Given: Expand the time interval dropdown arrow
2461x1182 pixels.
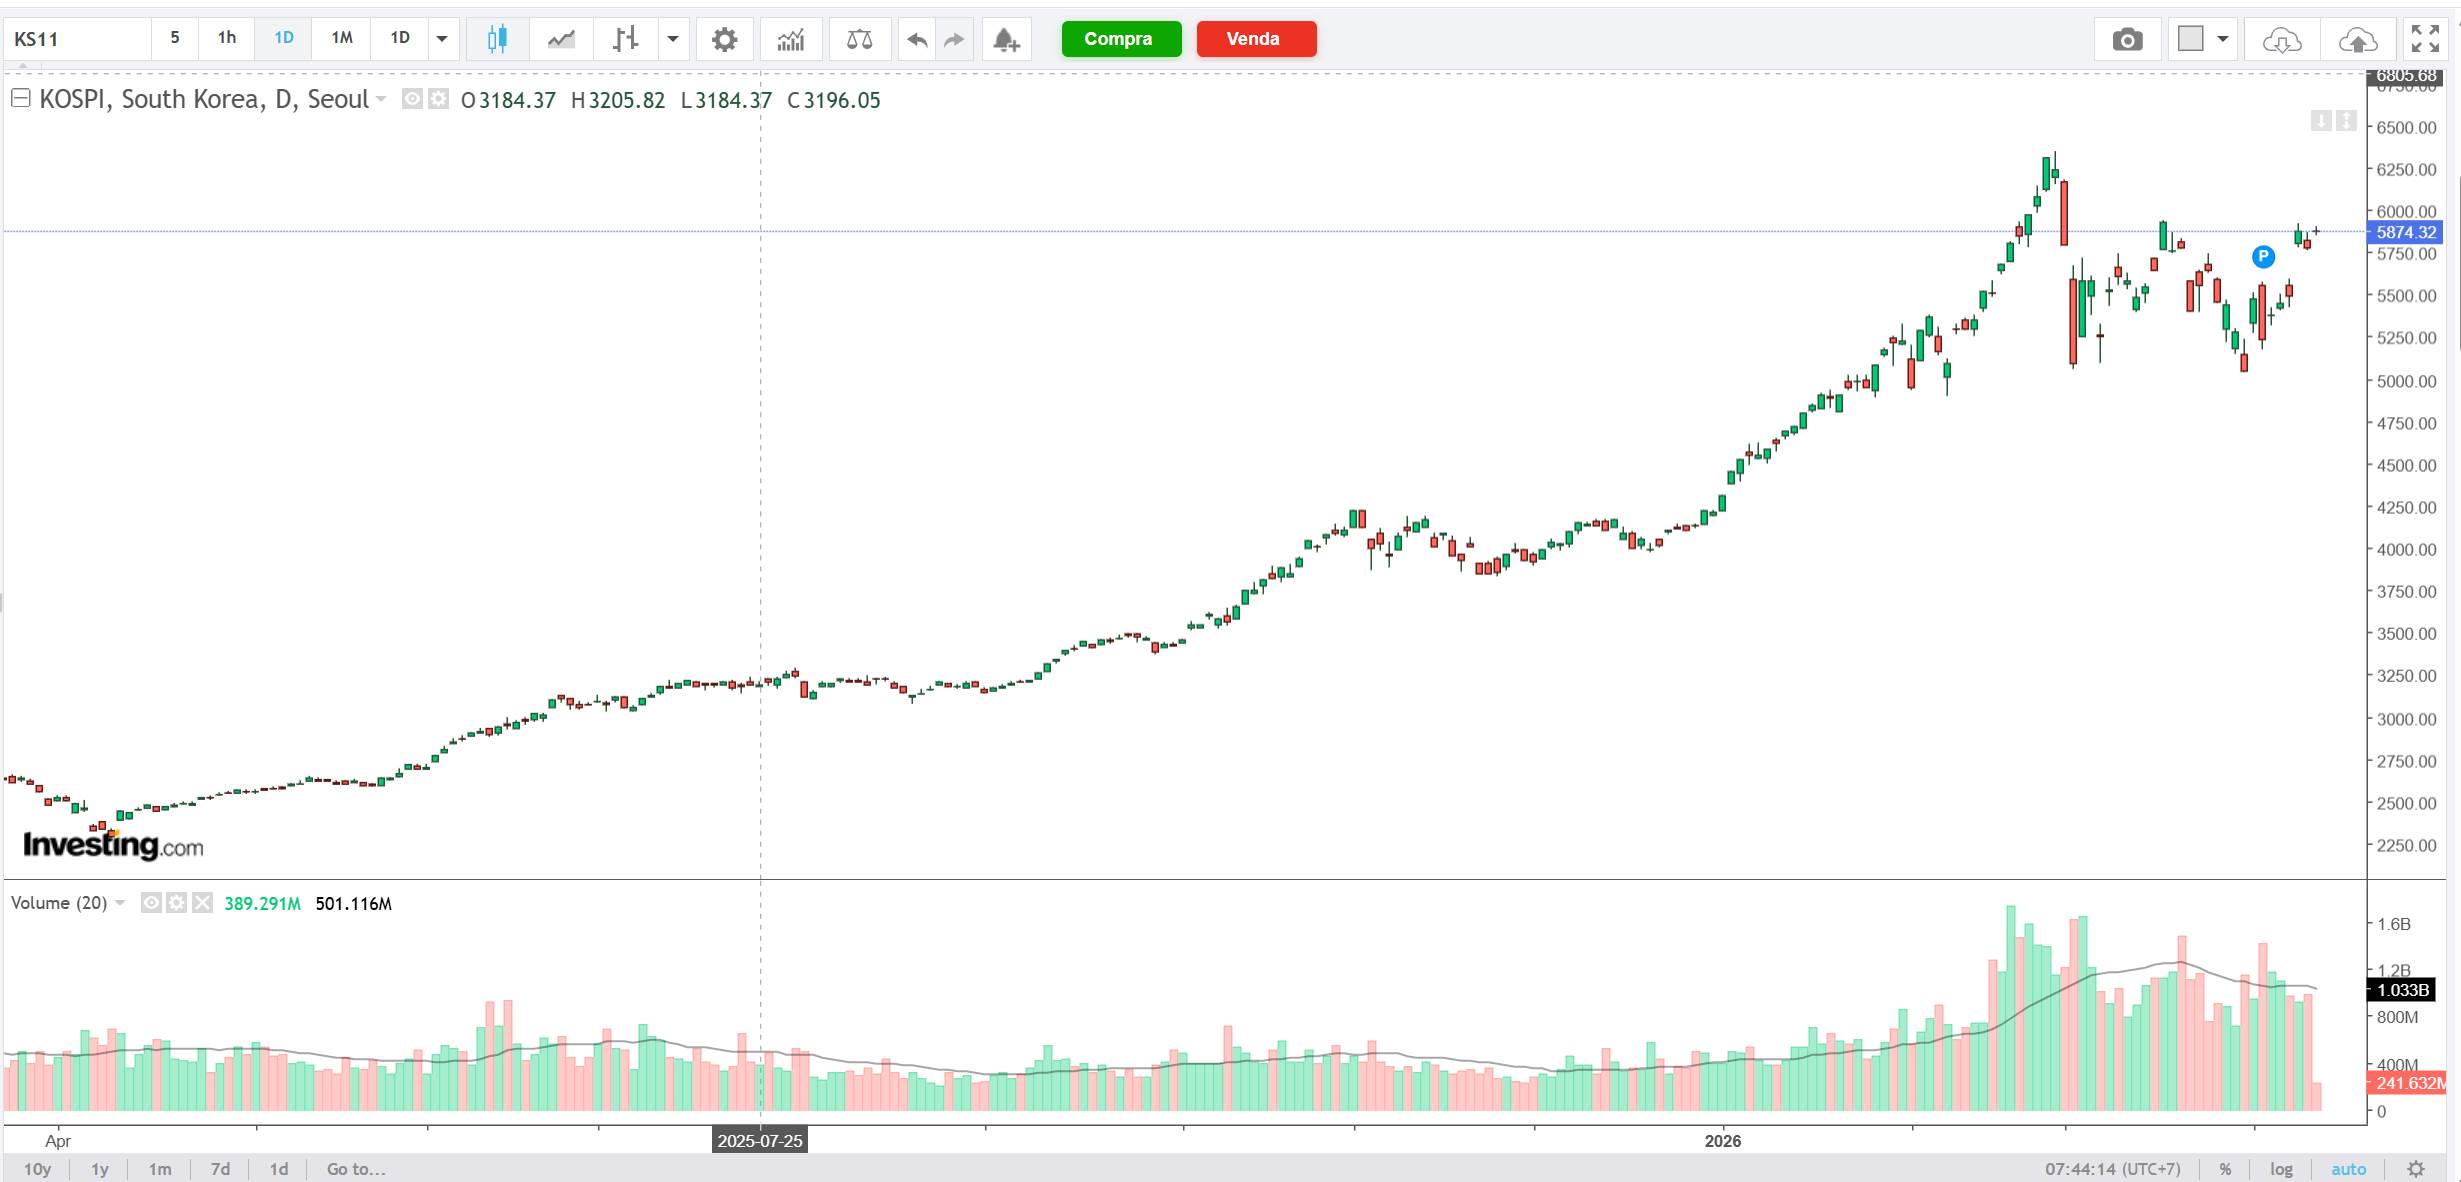Looking at the screenshot, I should (x=441, y=39).
